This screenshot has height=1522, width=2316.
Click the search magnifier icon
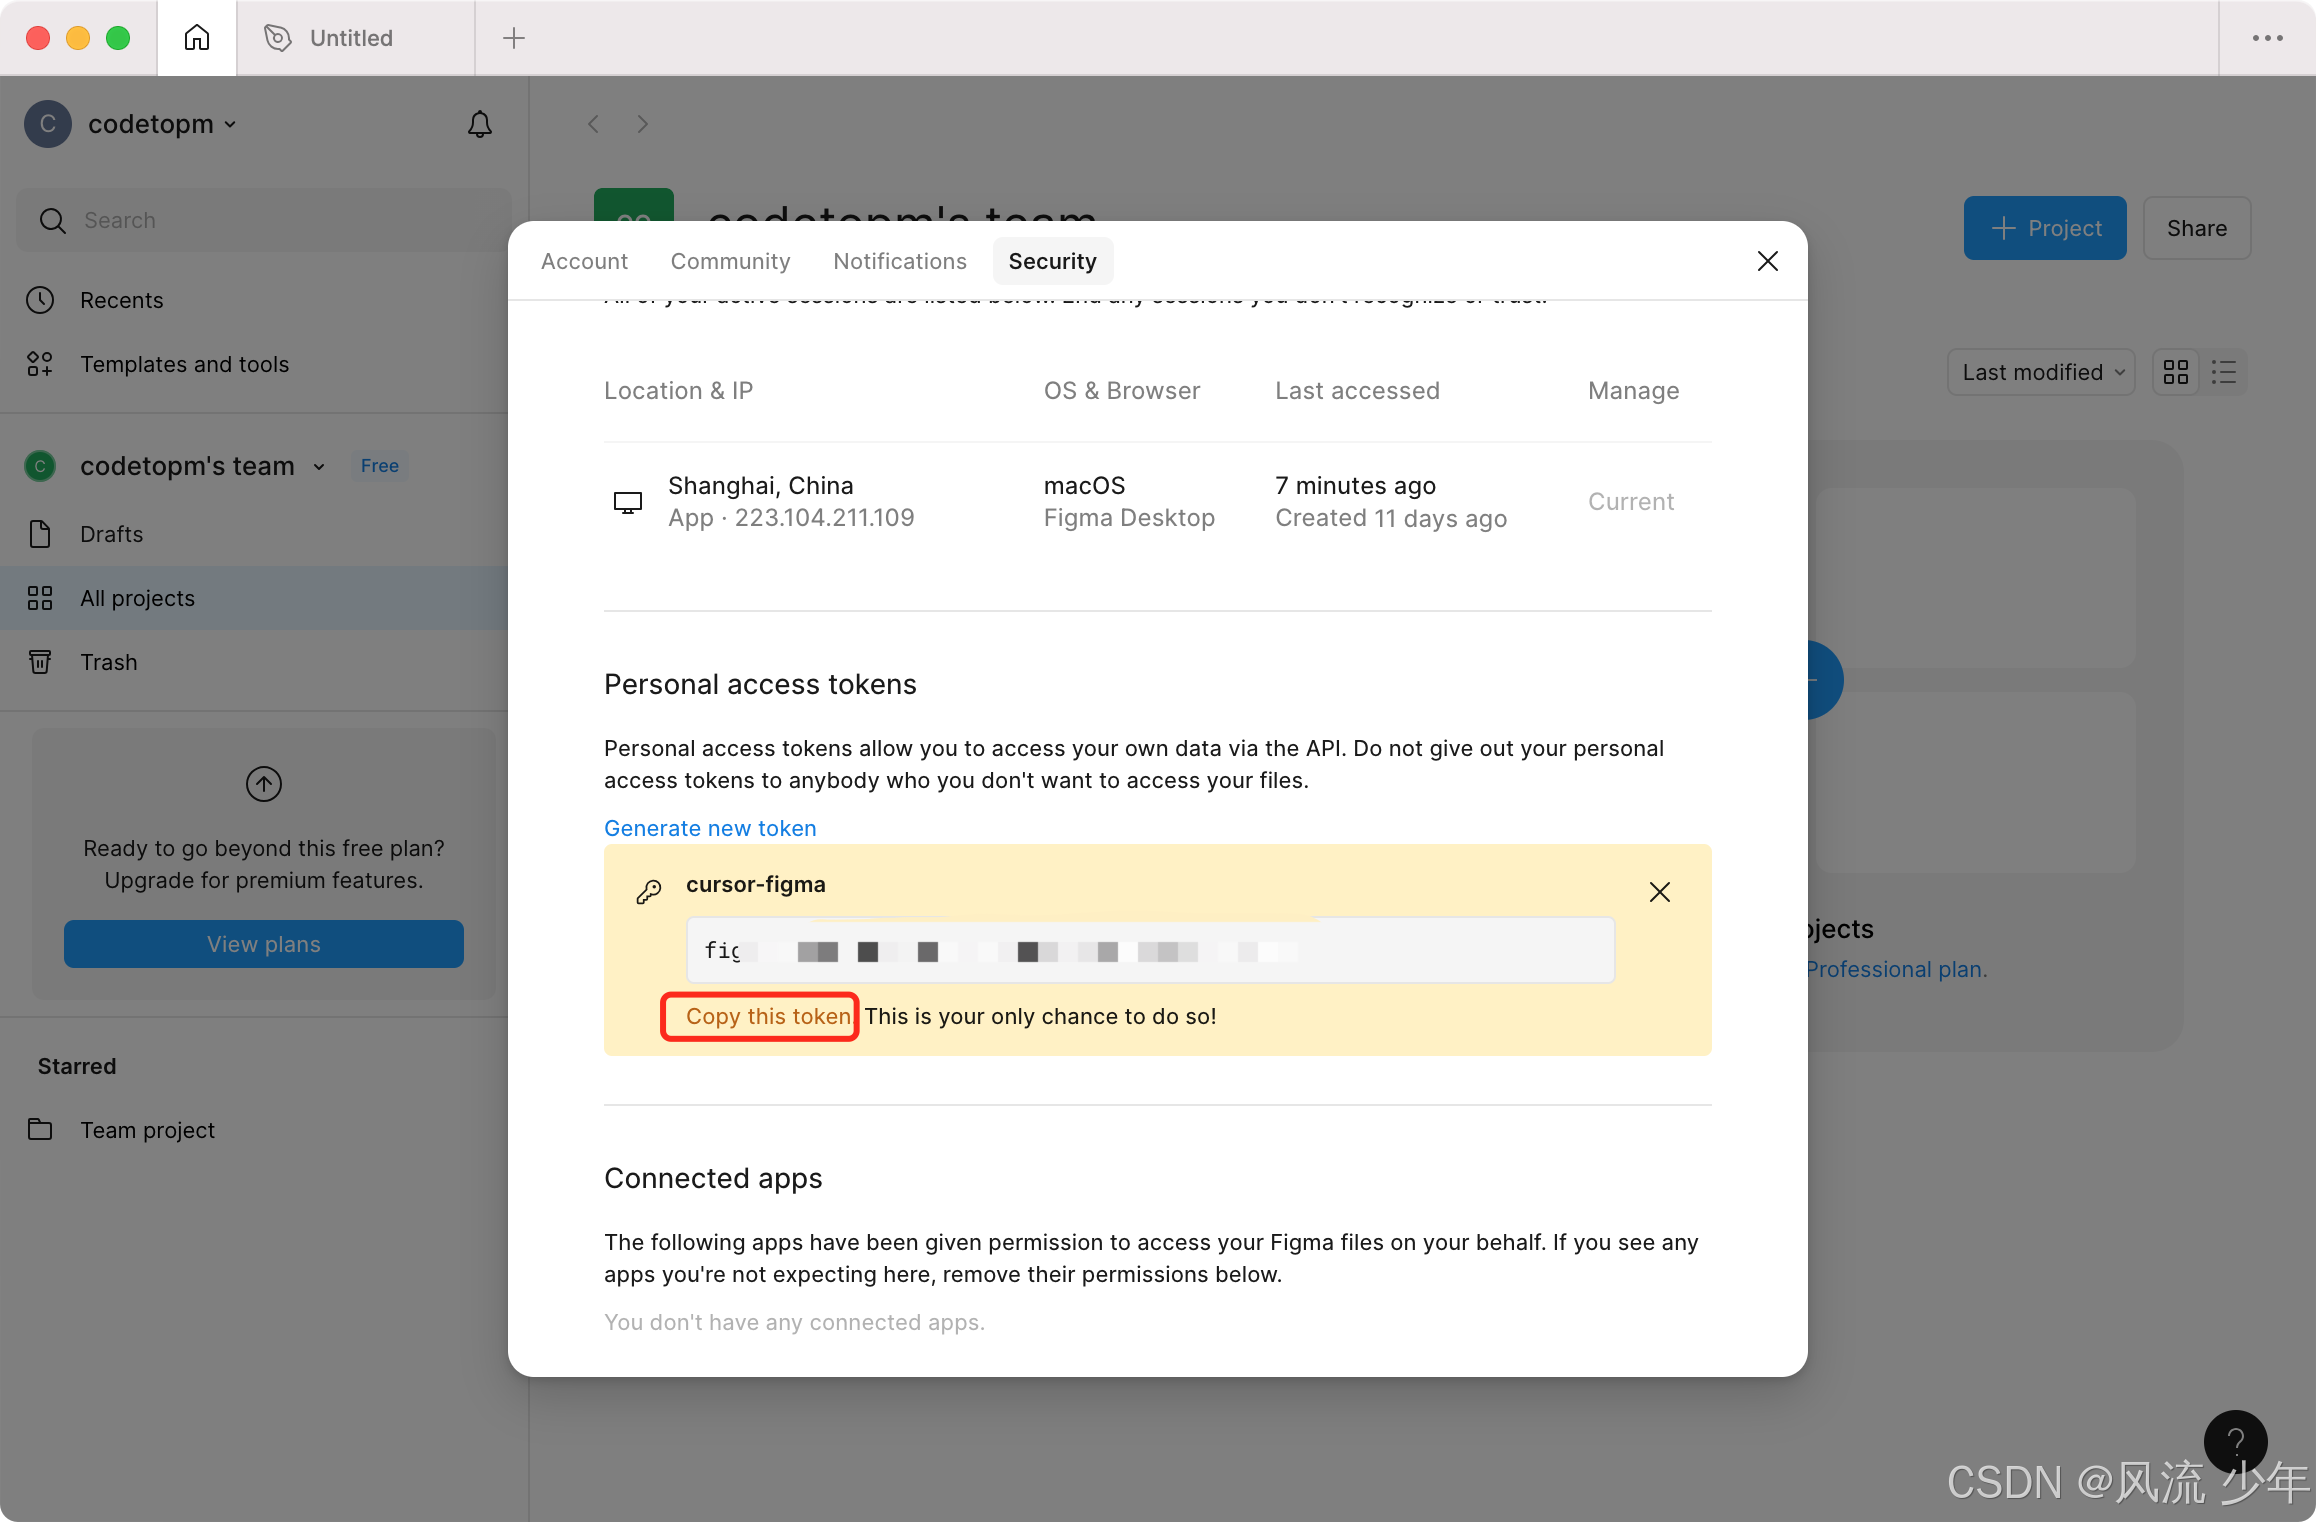point(52,220)
